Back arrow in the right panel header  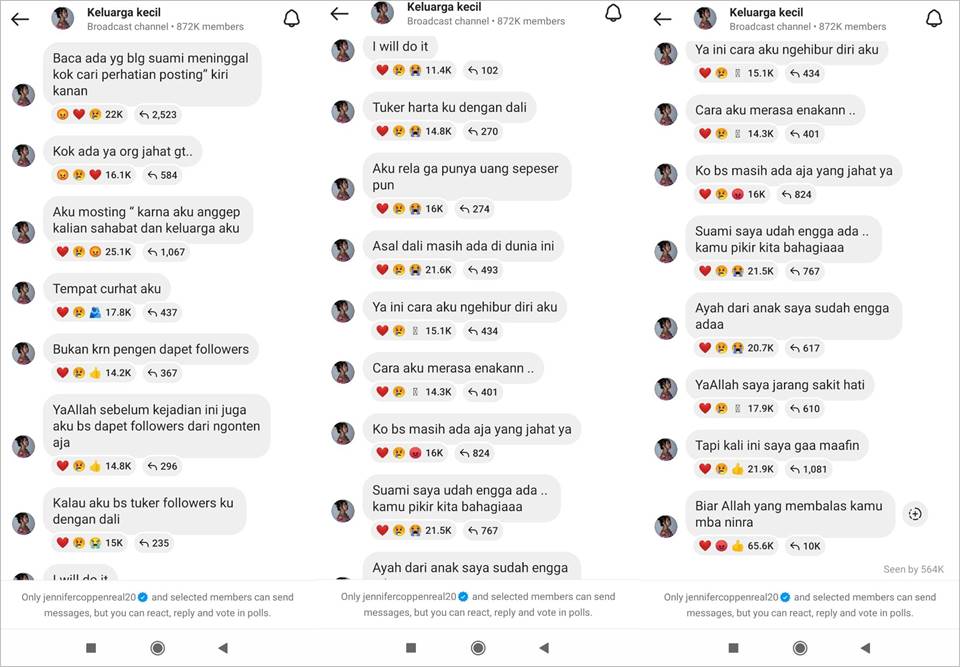(x=662, y=20)
